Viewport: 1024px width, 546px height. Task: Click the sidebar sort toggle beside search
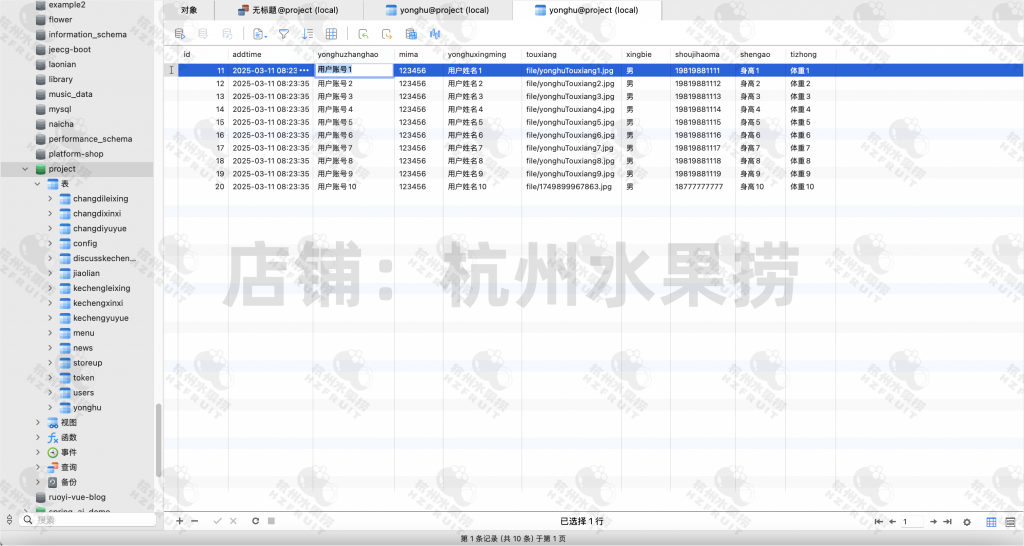[x=9, y=520]
